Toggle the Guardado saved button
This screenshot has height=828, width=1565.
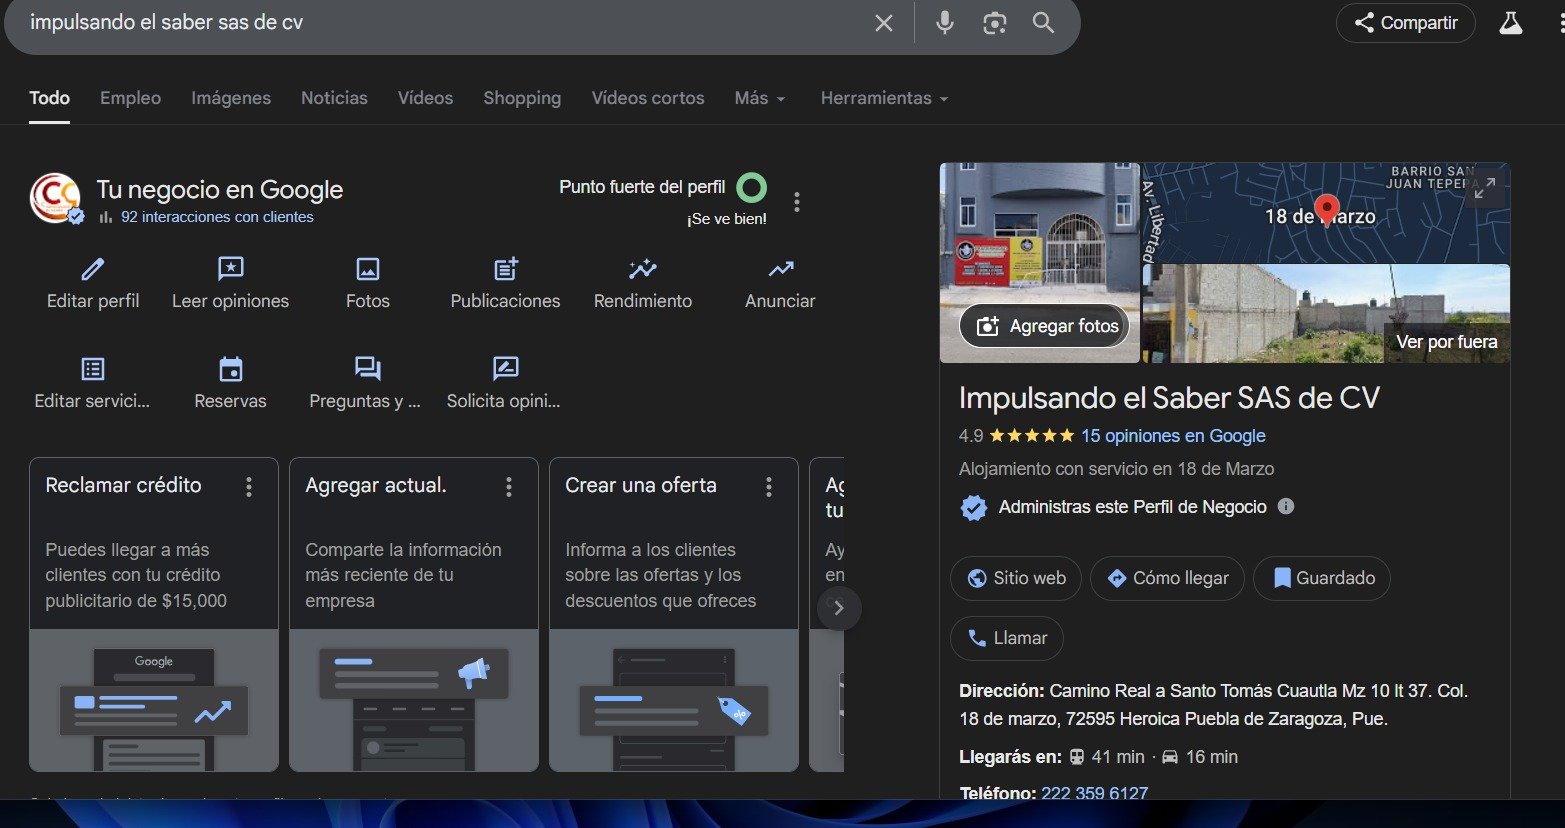(1322, 578)
